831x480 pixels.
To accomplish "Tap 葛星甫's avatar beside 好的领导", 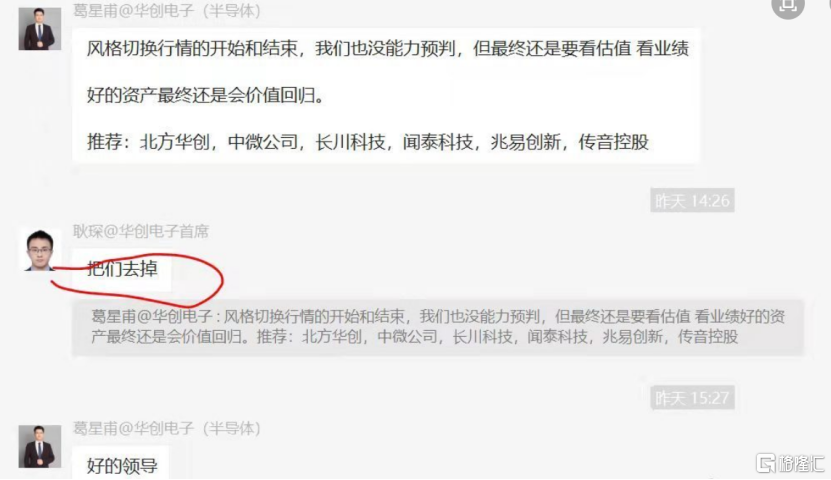I will coord(40,447).
